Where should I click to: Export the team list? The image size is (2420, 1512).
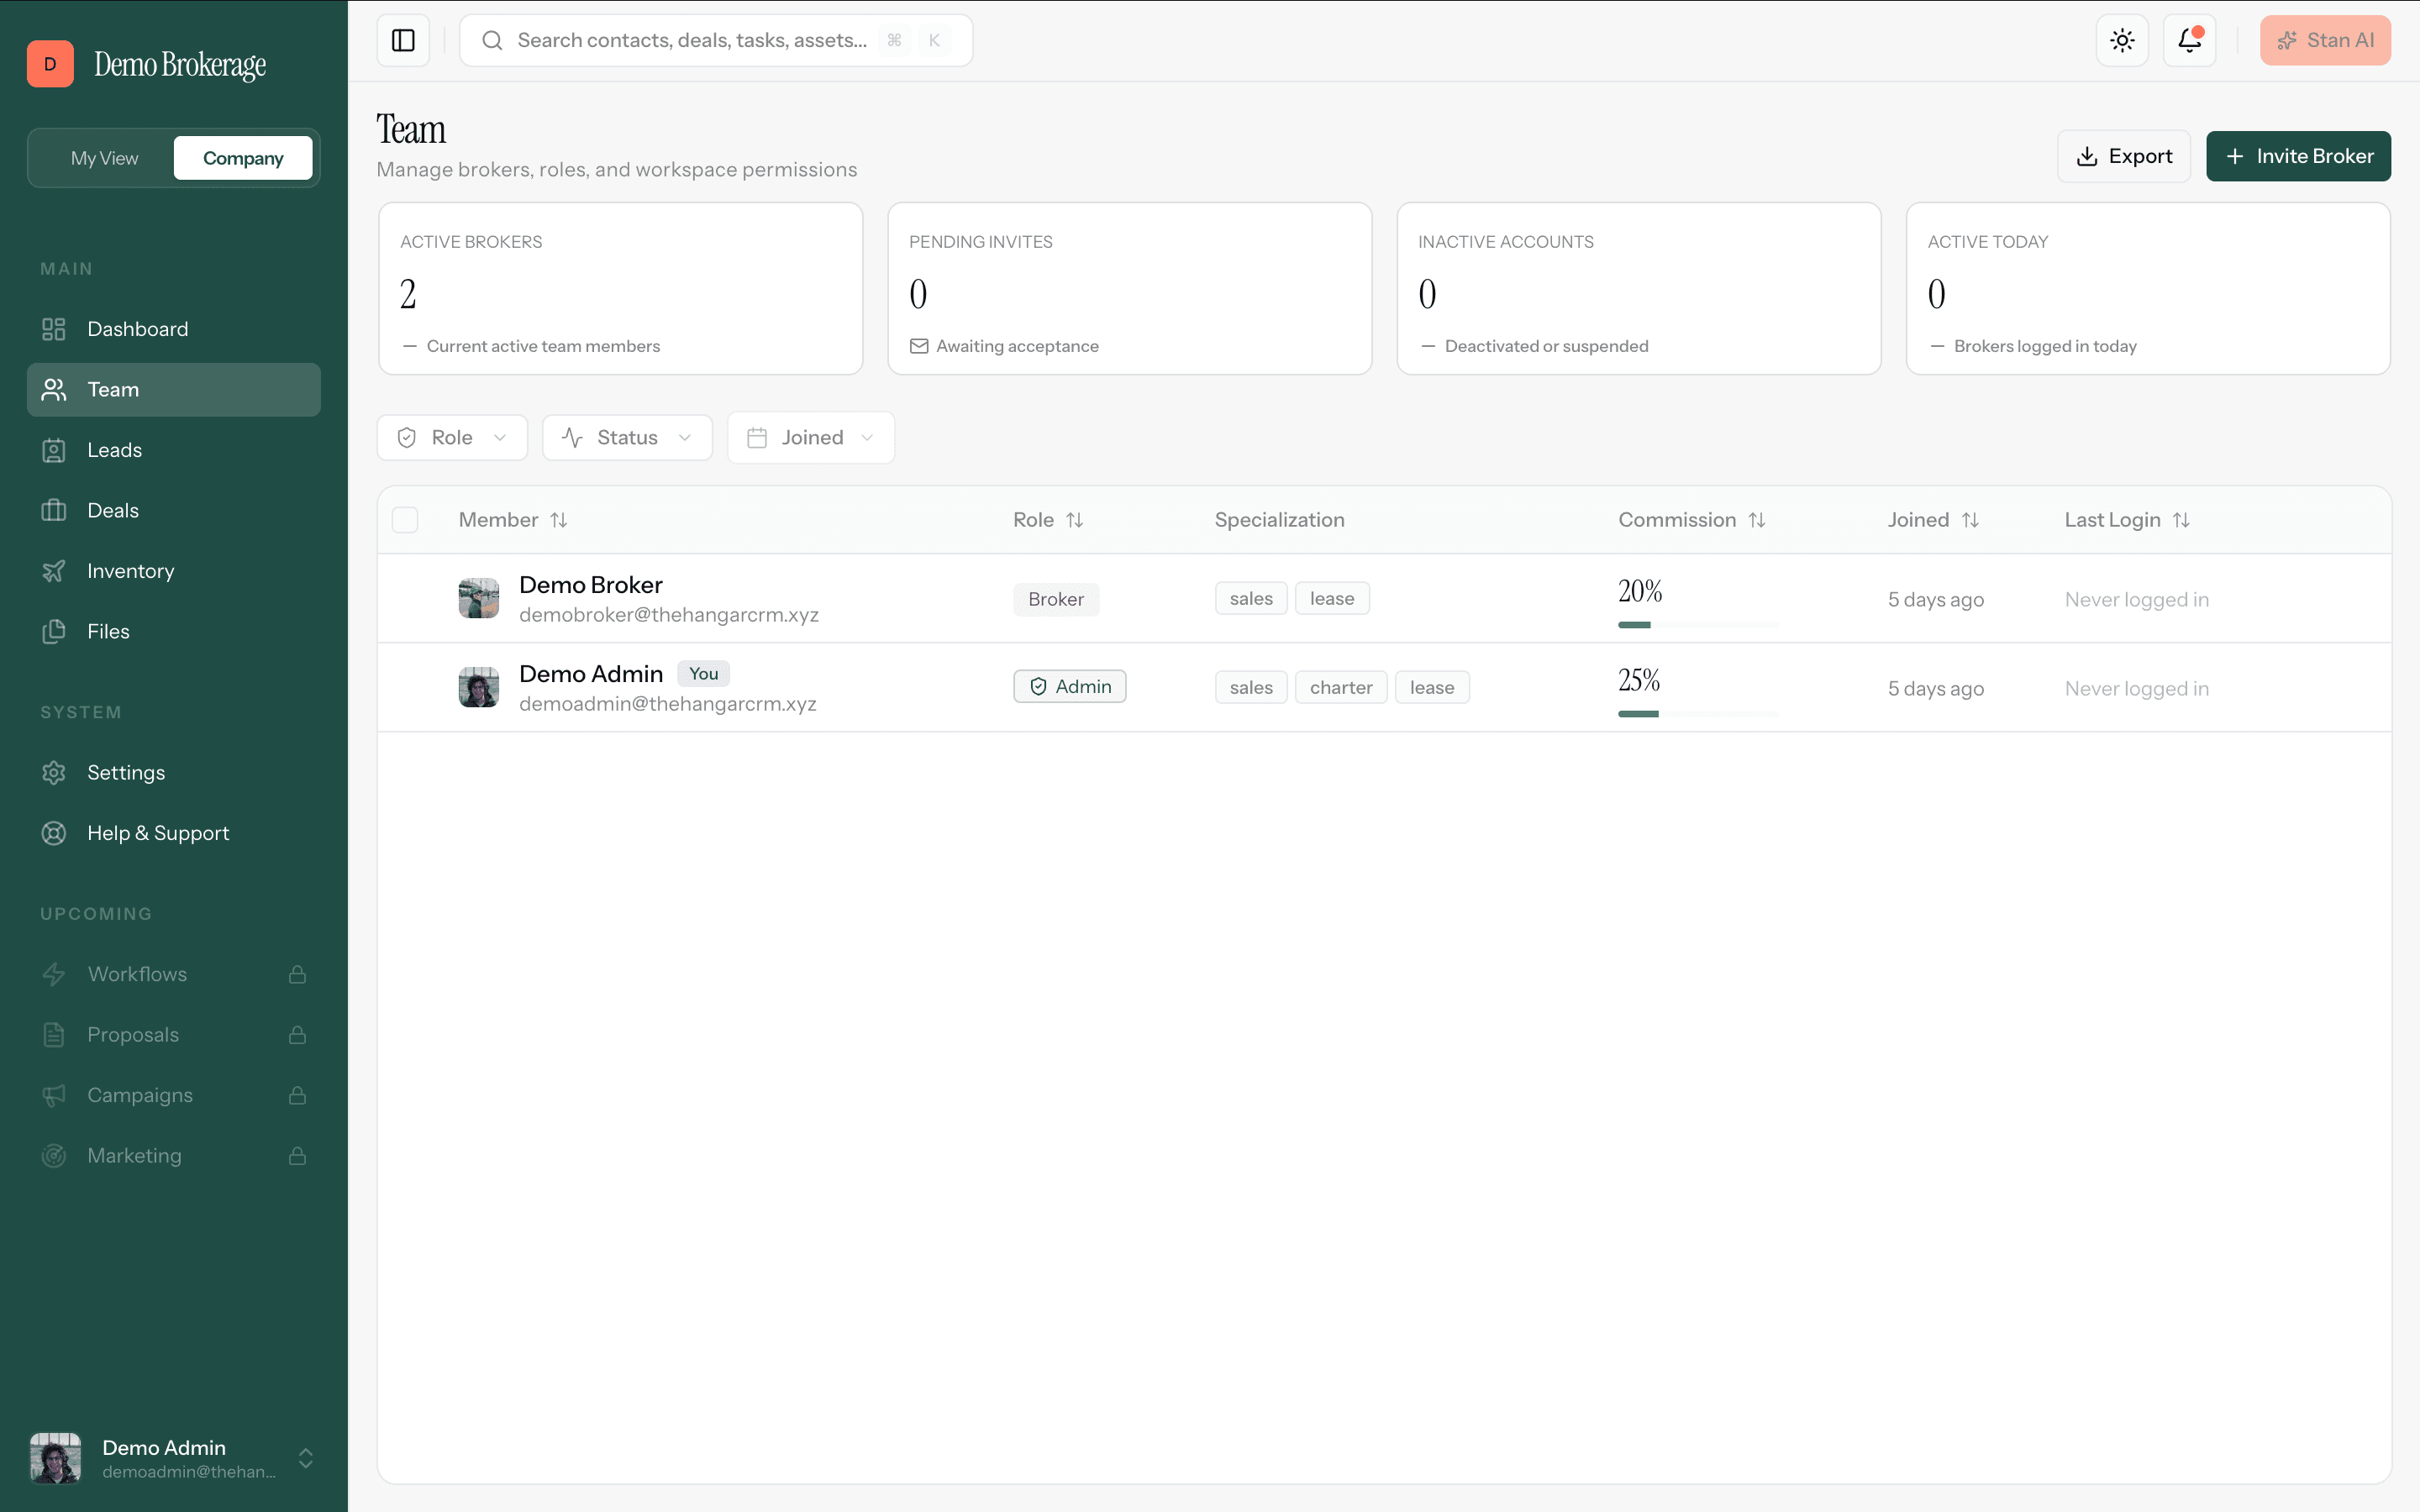click(2124, 156)
